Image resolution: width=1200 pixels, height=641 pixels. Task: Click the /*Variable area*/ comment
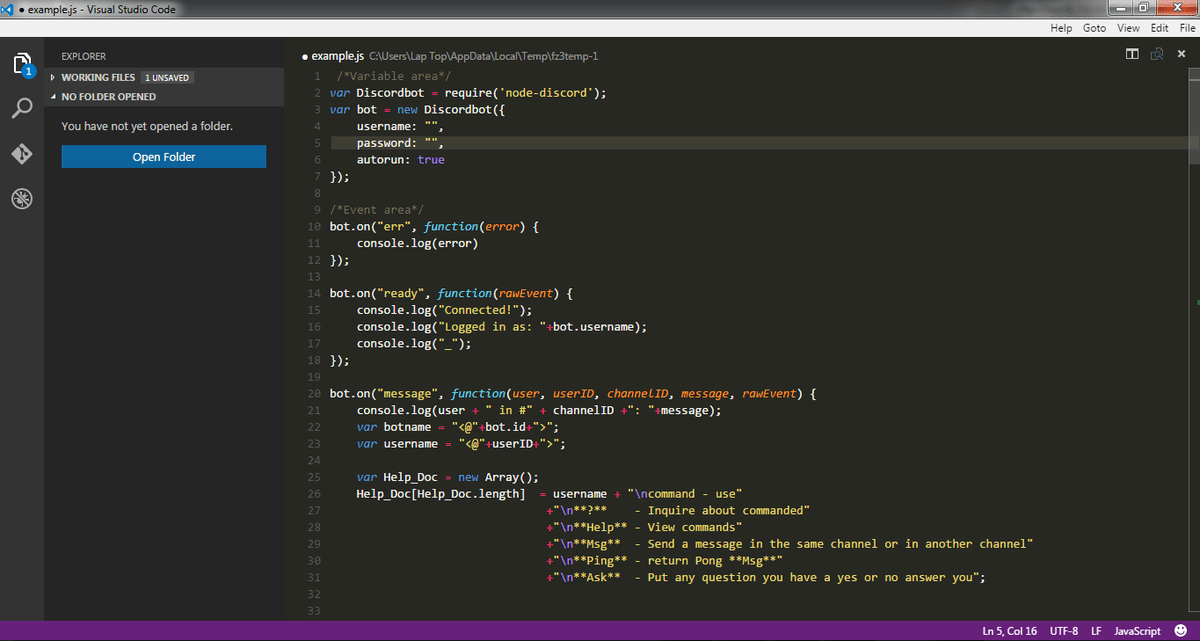pyautogui.click(x=394, y=76)
